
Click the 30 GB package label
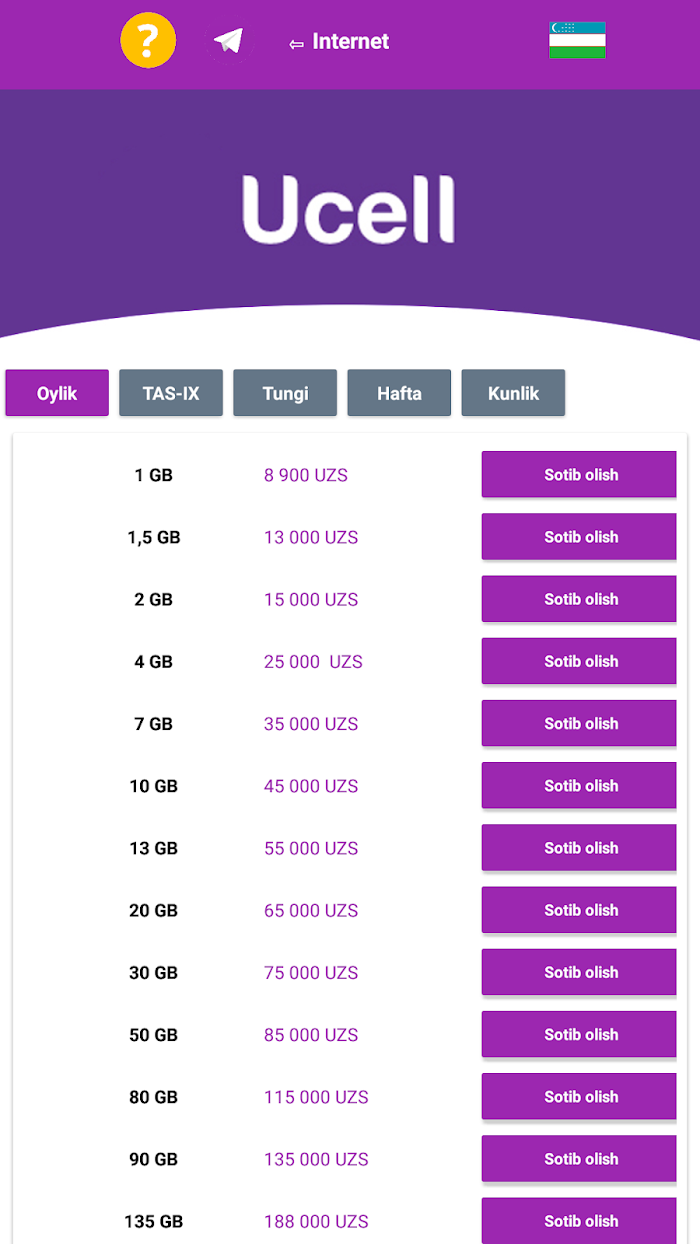click(153, 972)
